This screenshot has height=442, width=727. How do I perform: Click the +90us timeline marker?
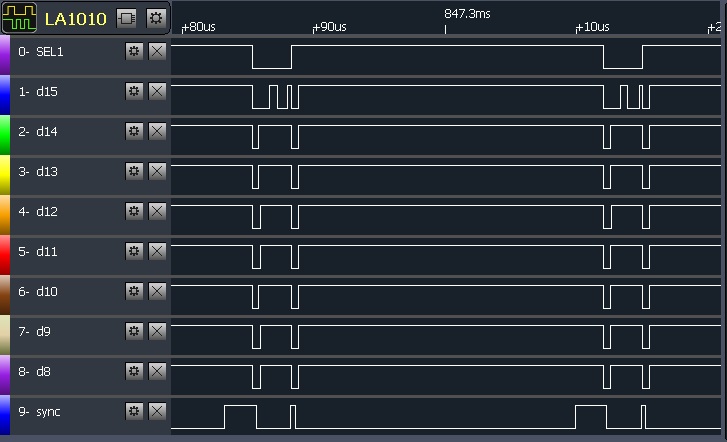[330, 27]
